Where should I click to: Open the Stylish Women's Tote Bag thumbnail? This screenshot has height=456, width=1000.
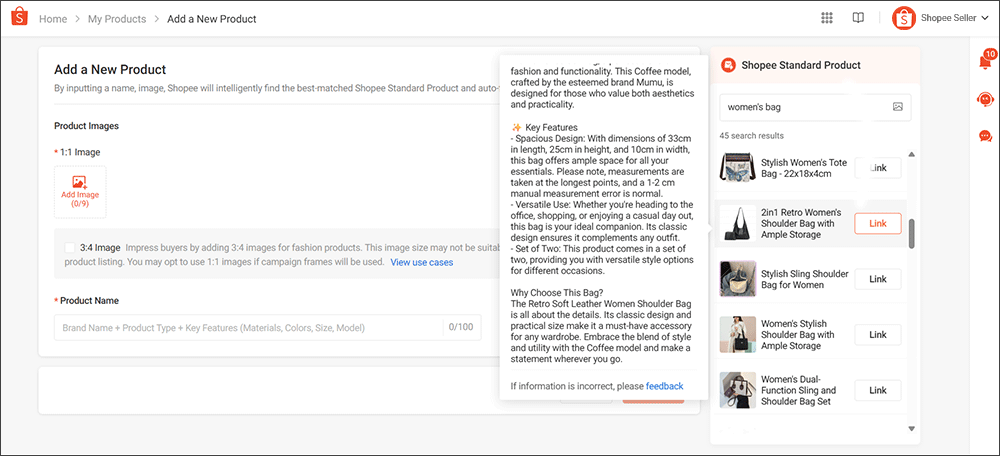(x=738, y=168)
